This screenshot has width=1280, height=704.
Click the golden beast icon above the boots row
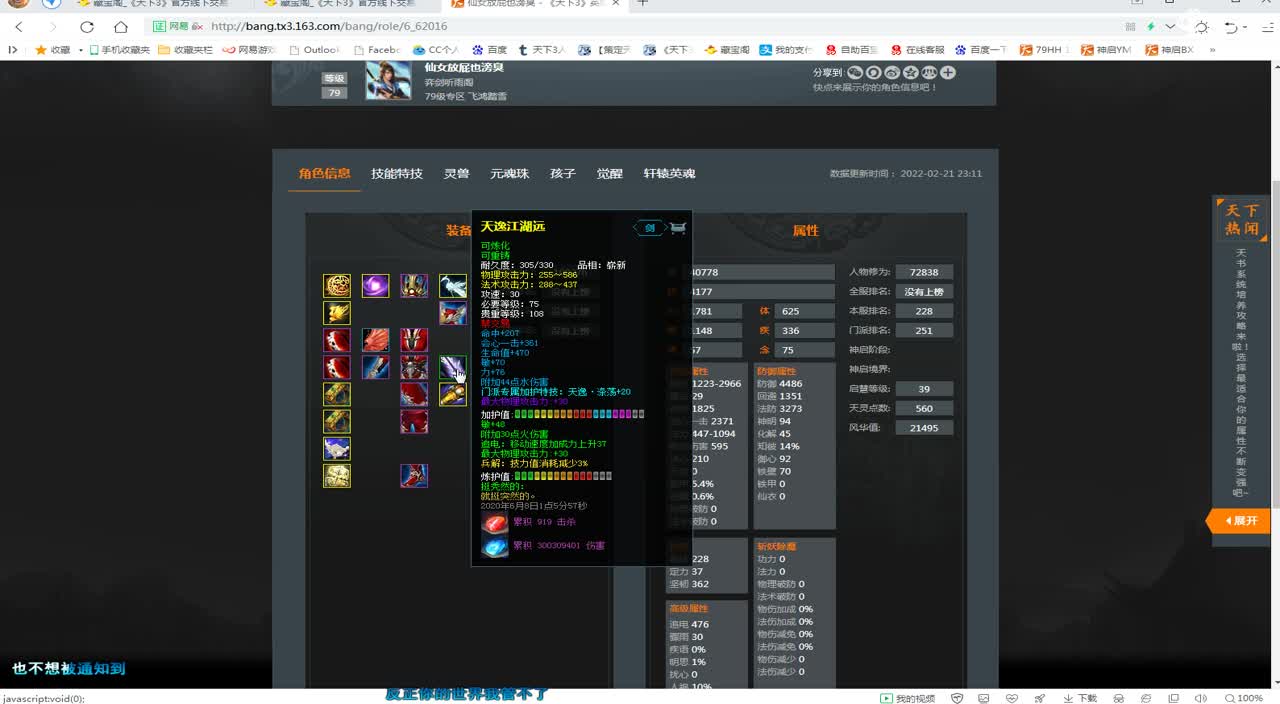pos(337,475)
